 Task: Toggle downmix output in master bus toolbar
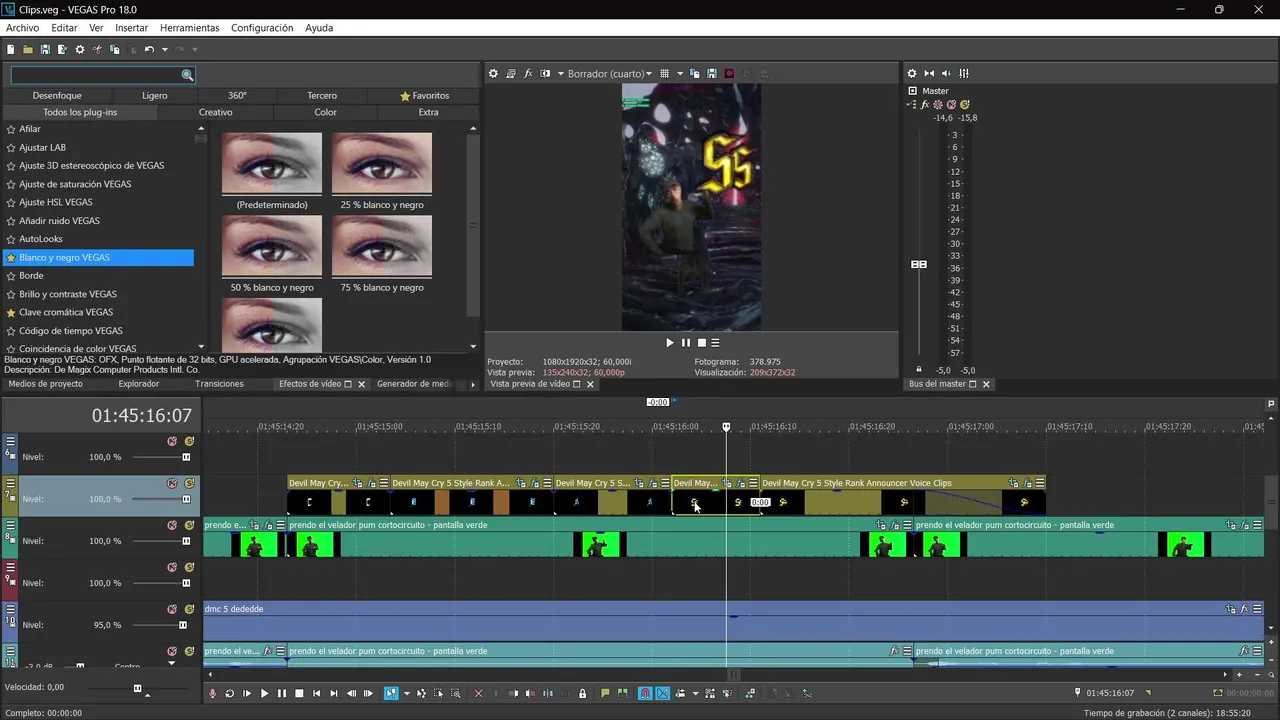pos(929,73)
